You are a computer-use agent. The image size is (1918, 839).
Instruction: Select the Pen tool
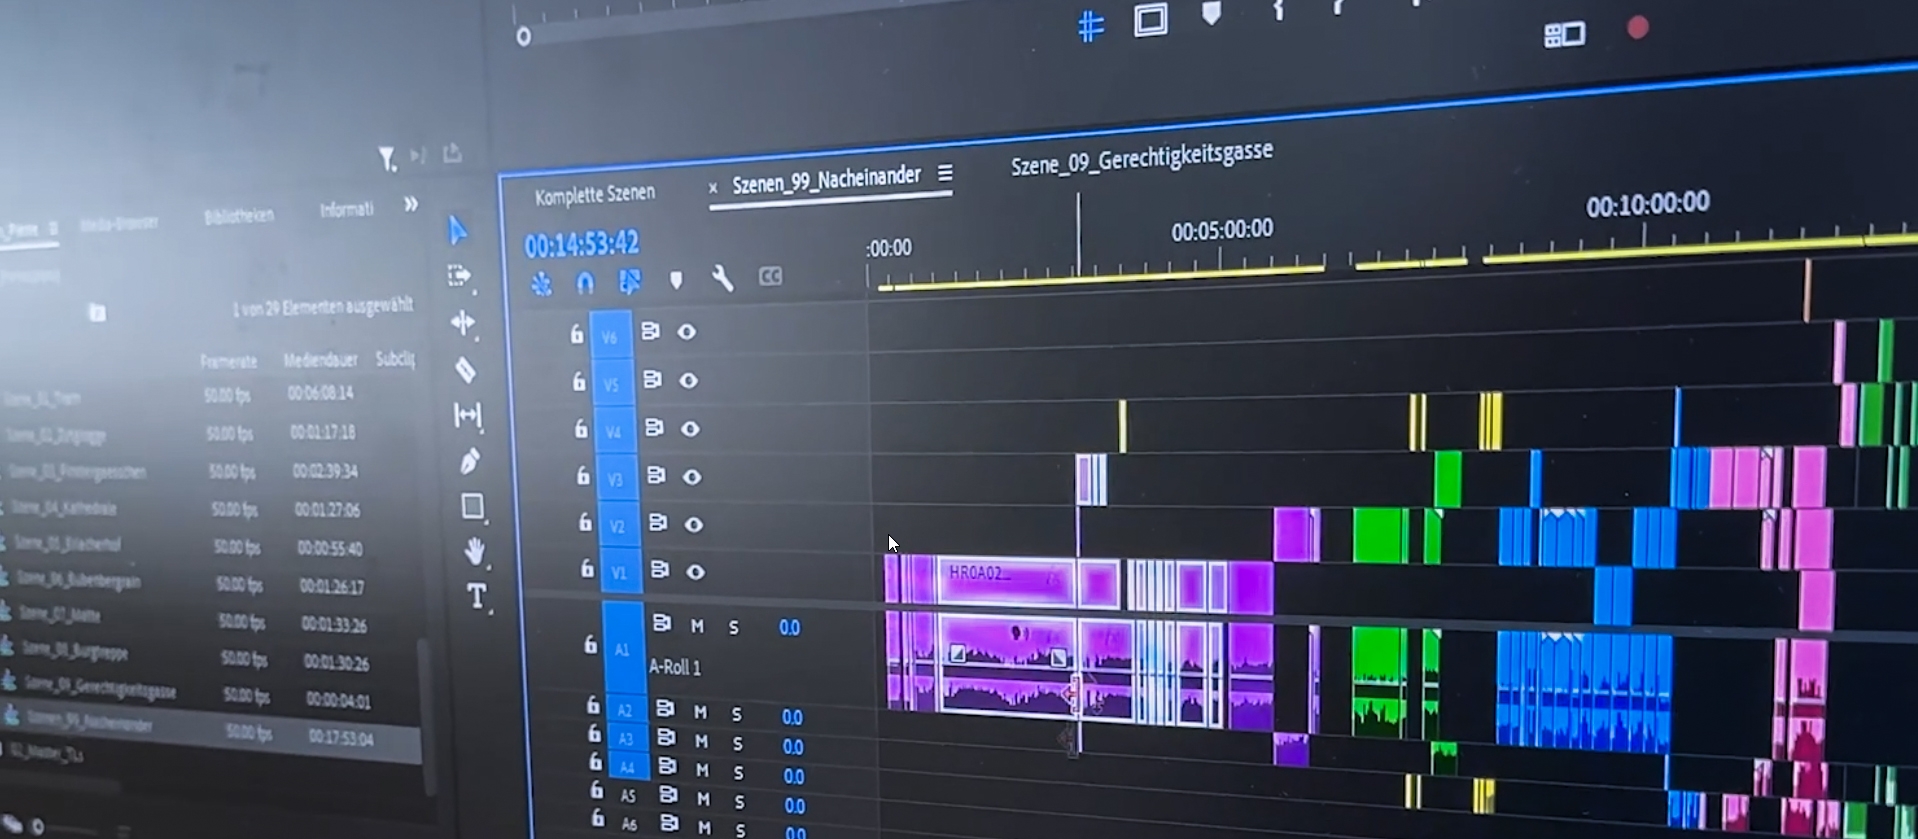tap(469, 461)
